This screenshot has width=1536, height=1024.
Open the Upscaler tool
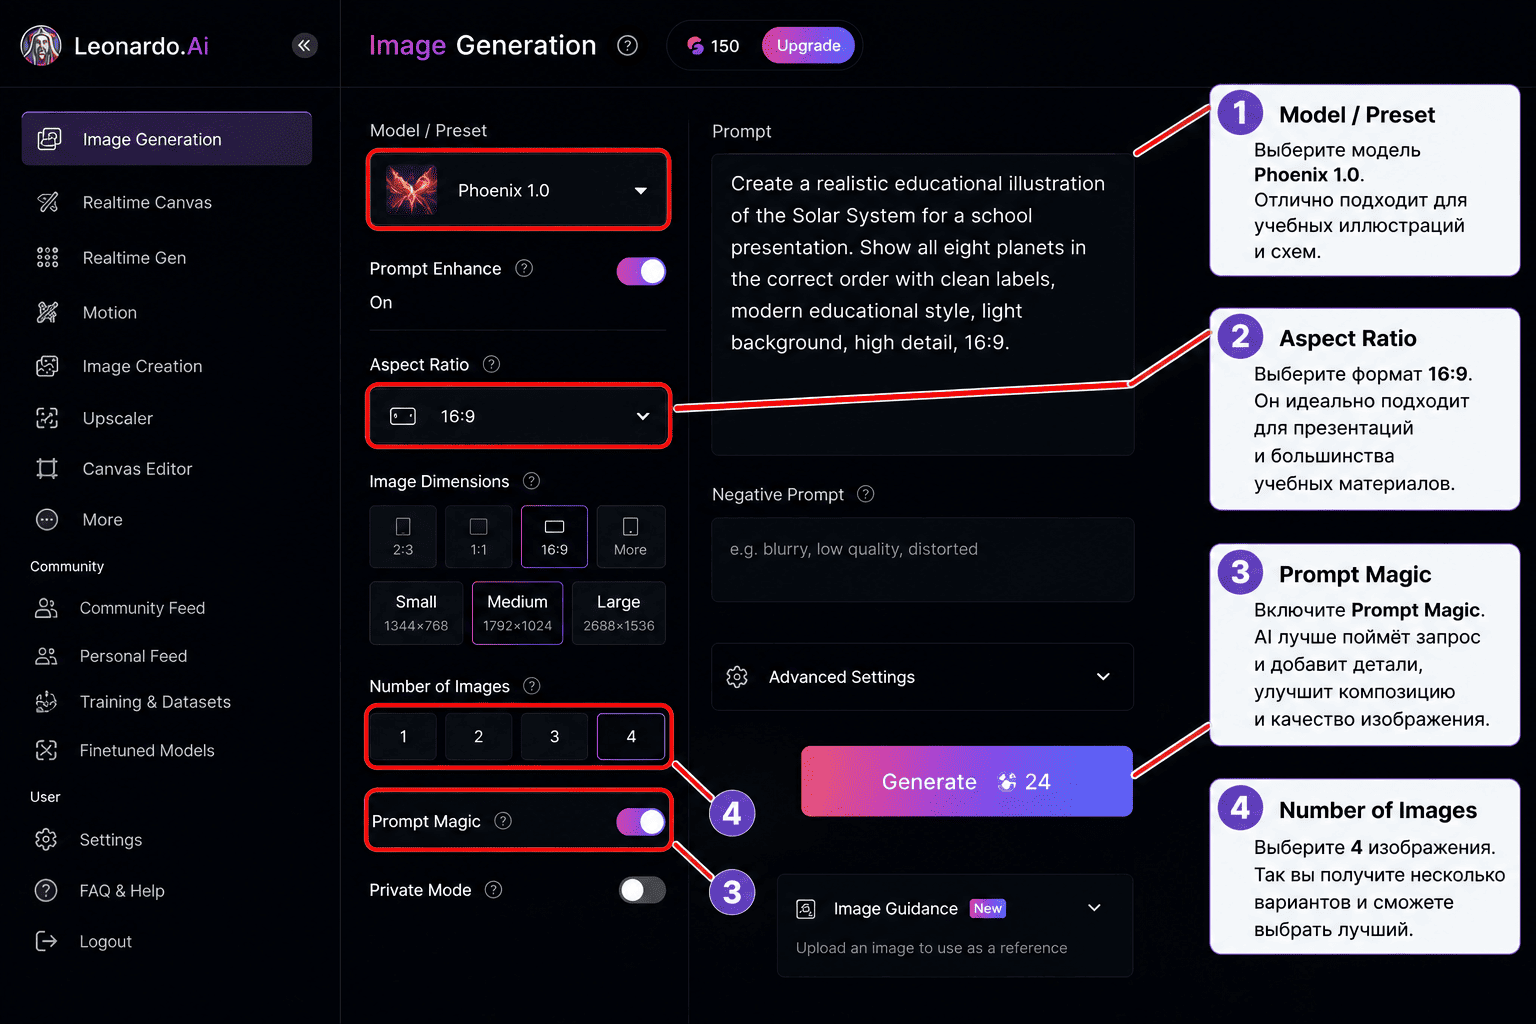coord(118,418)
